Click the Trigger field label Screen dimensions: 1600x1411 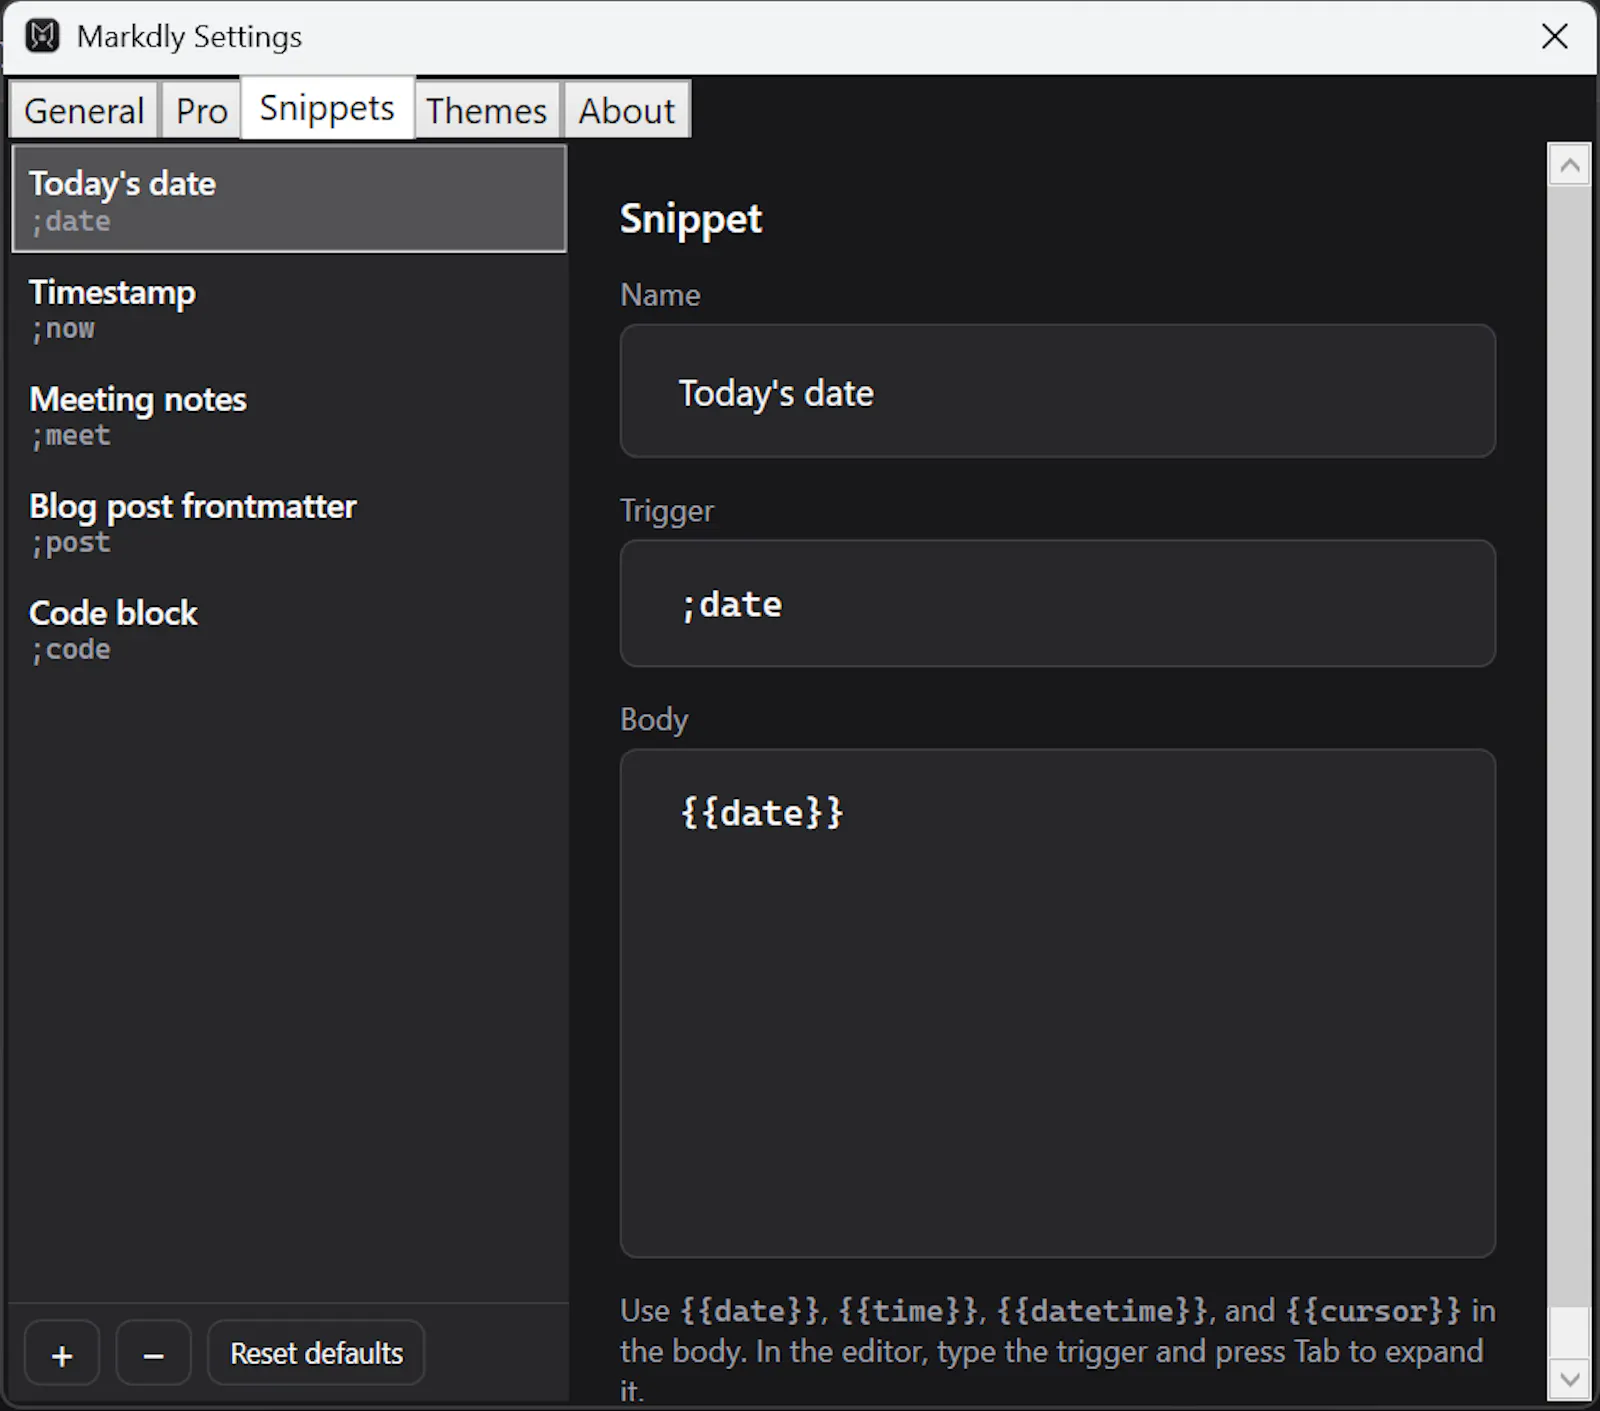pos(667,511)
